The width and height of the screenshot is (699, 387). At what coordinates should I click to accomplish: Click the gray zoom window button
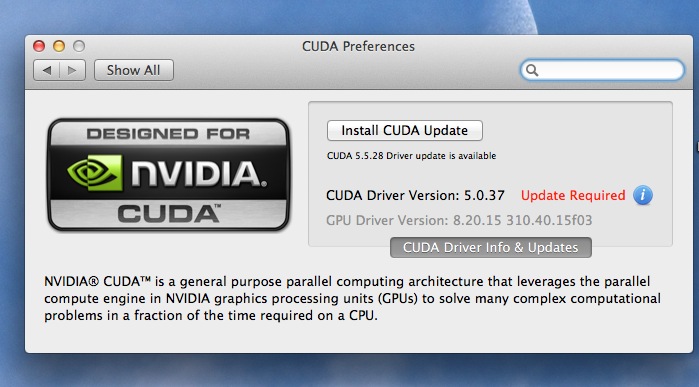(x=79, y=46)
